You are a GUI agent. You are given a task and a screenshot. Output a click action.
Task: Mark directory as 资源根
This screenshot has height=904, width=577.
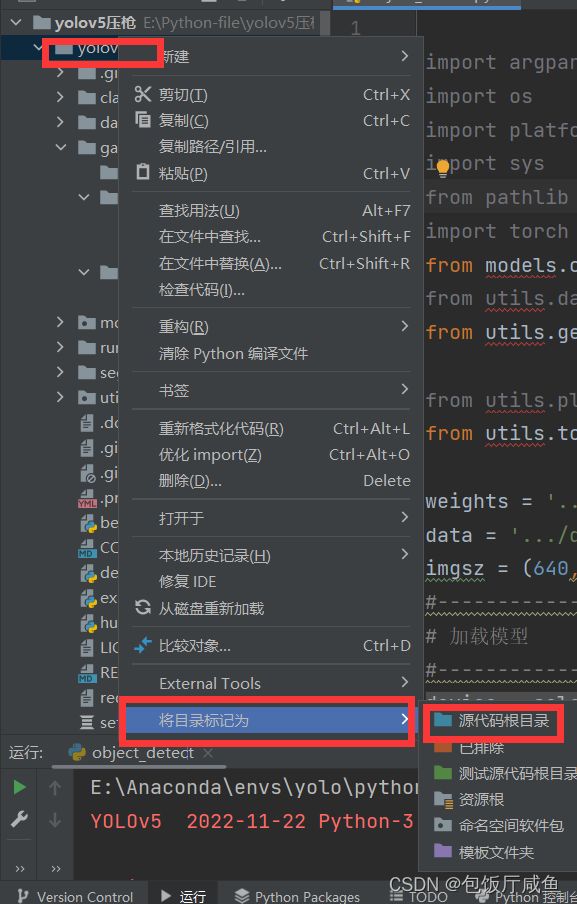499,799
